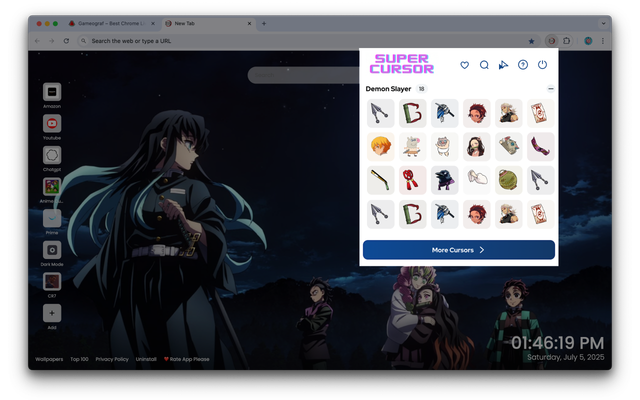Open the Youtube shortcut
This screenshot has height=400, width=640.
(52, 123)
